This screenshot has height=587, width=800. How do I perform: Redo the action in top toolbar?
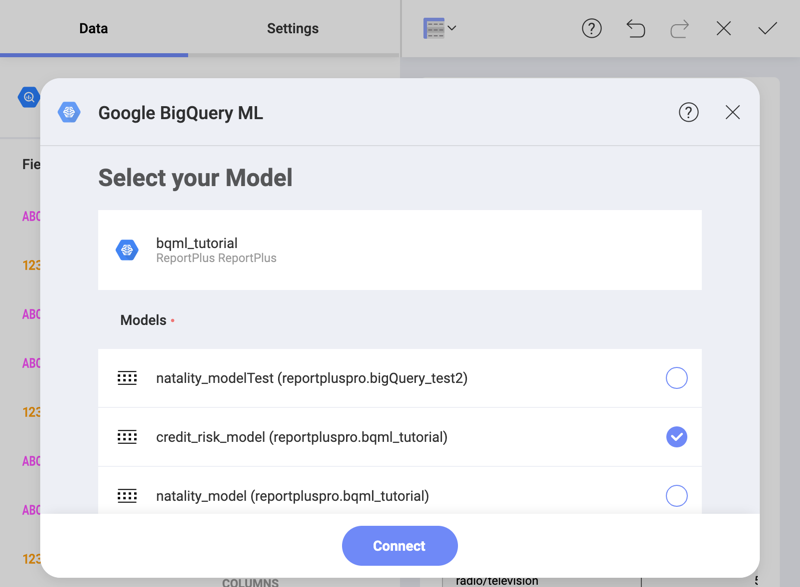680,28
